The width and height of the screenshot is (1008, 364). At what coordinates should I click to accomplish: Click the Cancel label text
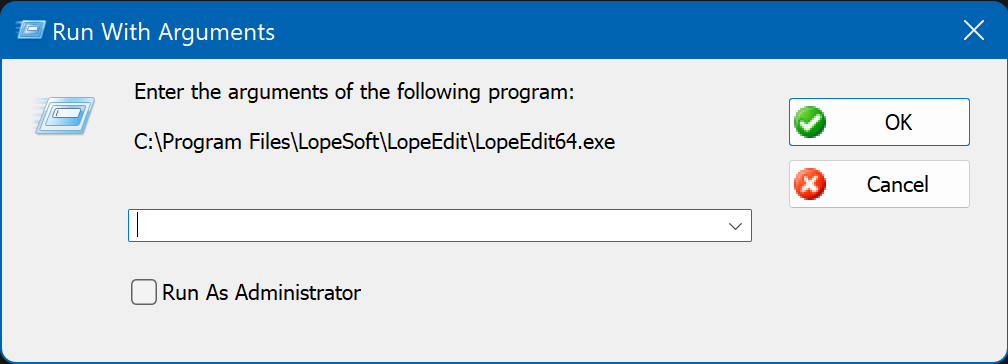(x=897, y=185)
